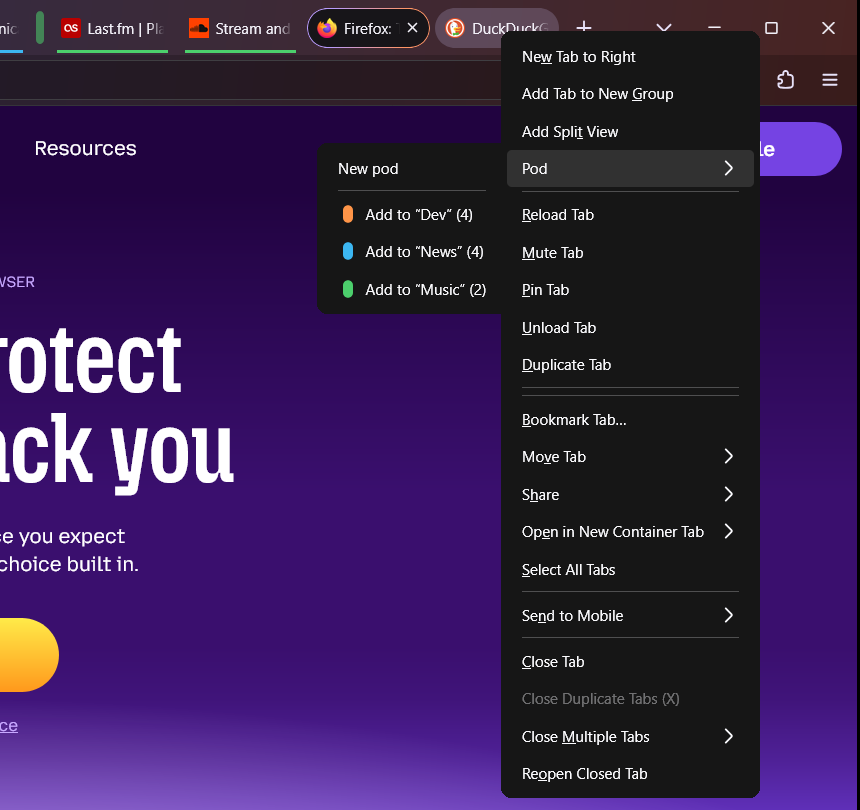Click the Firefox logo favicon

pos(327,28)
